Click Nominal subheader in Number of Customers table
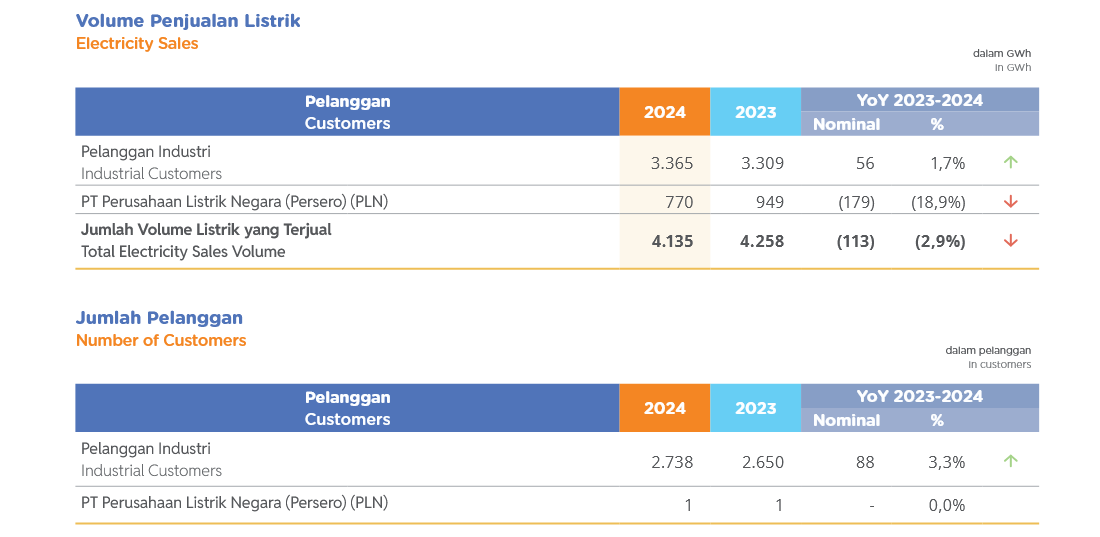The height and width of the screenshot is (537, 1100). (846, 420)
